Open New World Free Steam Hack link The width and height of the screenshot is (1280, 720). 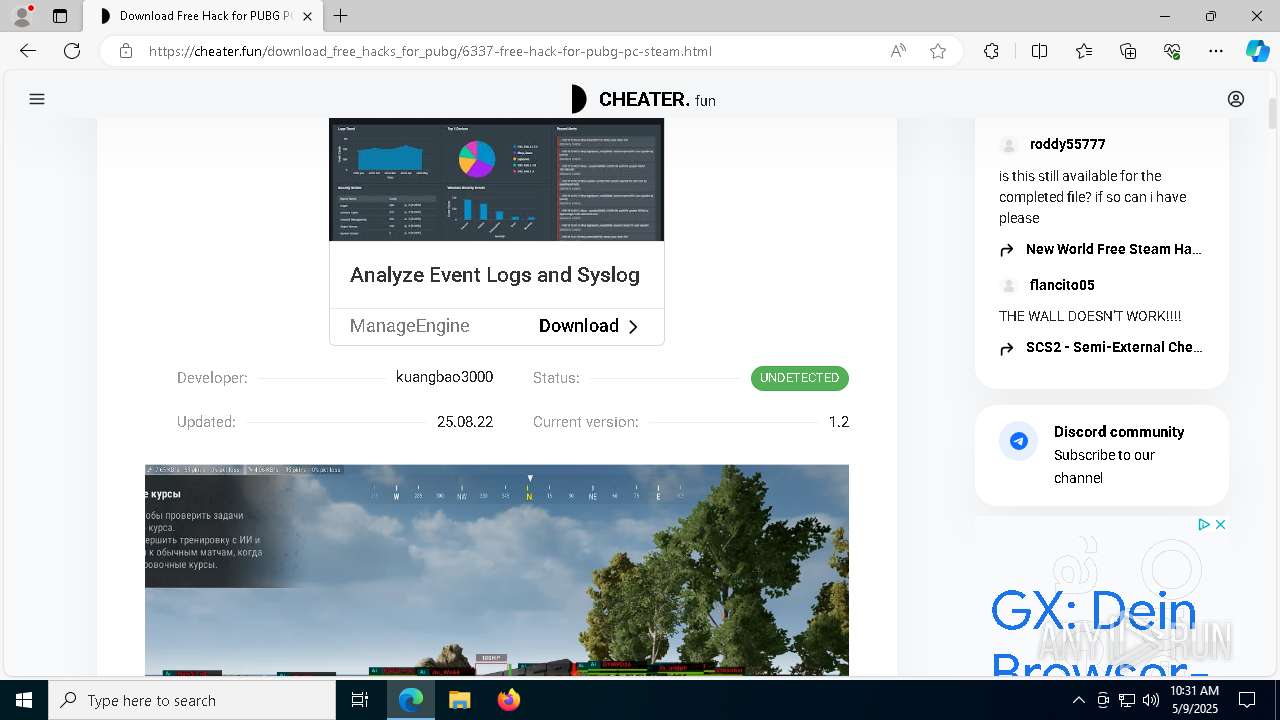(1113, 249)
